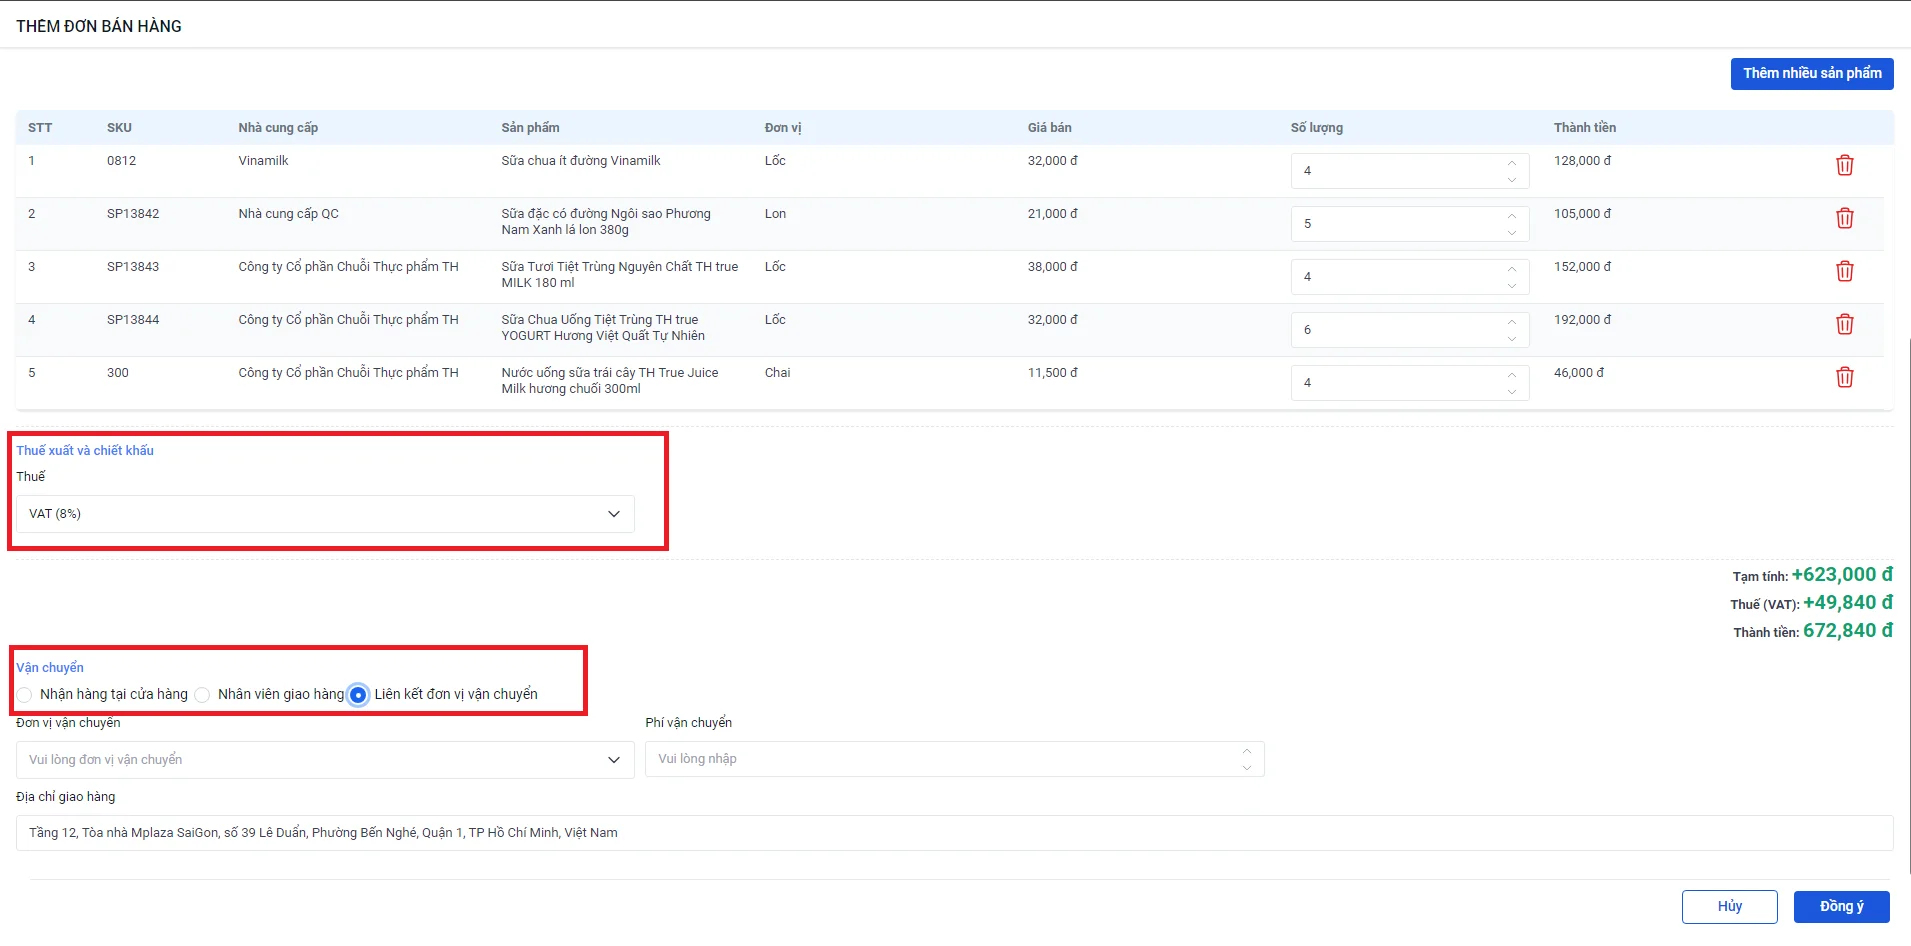Click Thêm nhiều sản phẩm button
This screenshot has height=946, width=1911.
[x=1812, y=74]
